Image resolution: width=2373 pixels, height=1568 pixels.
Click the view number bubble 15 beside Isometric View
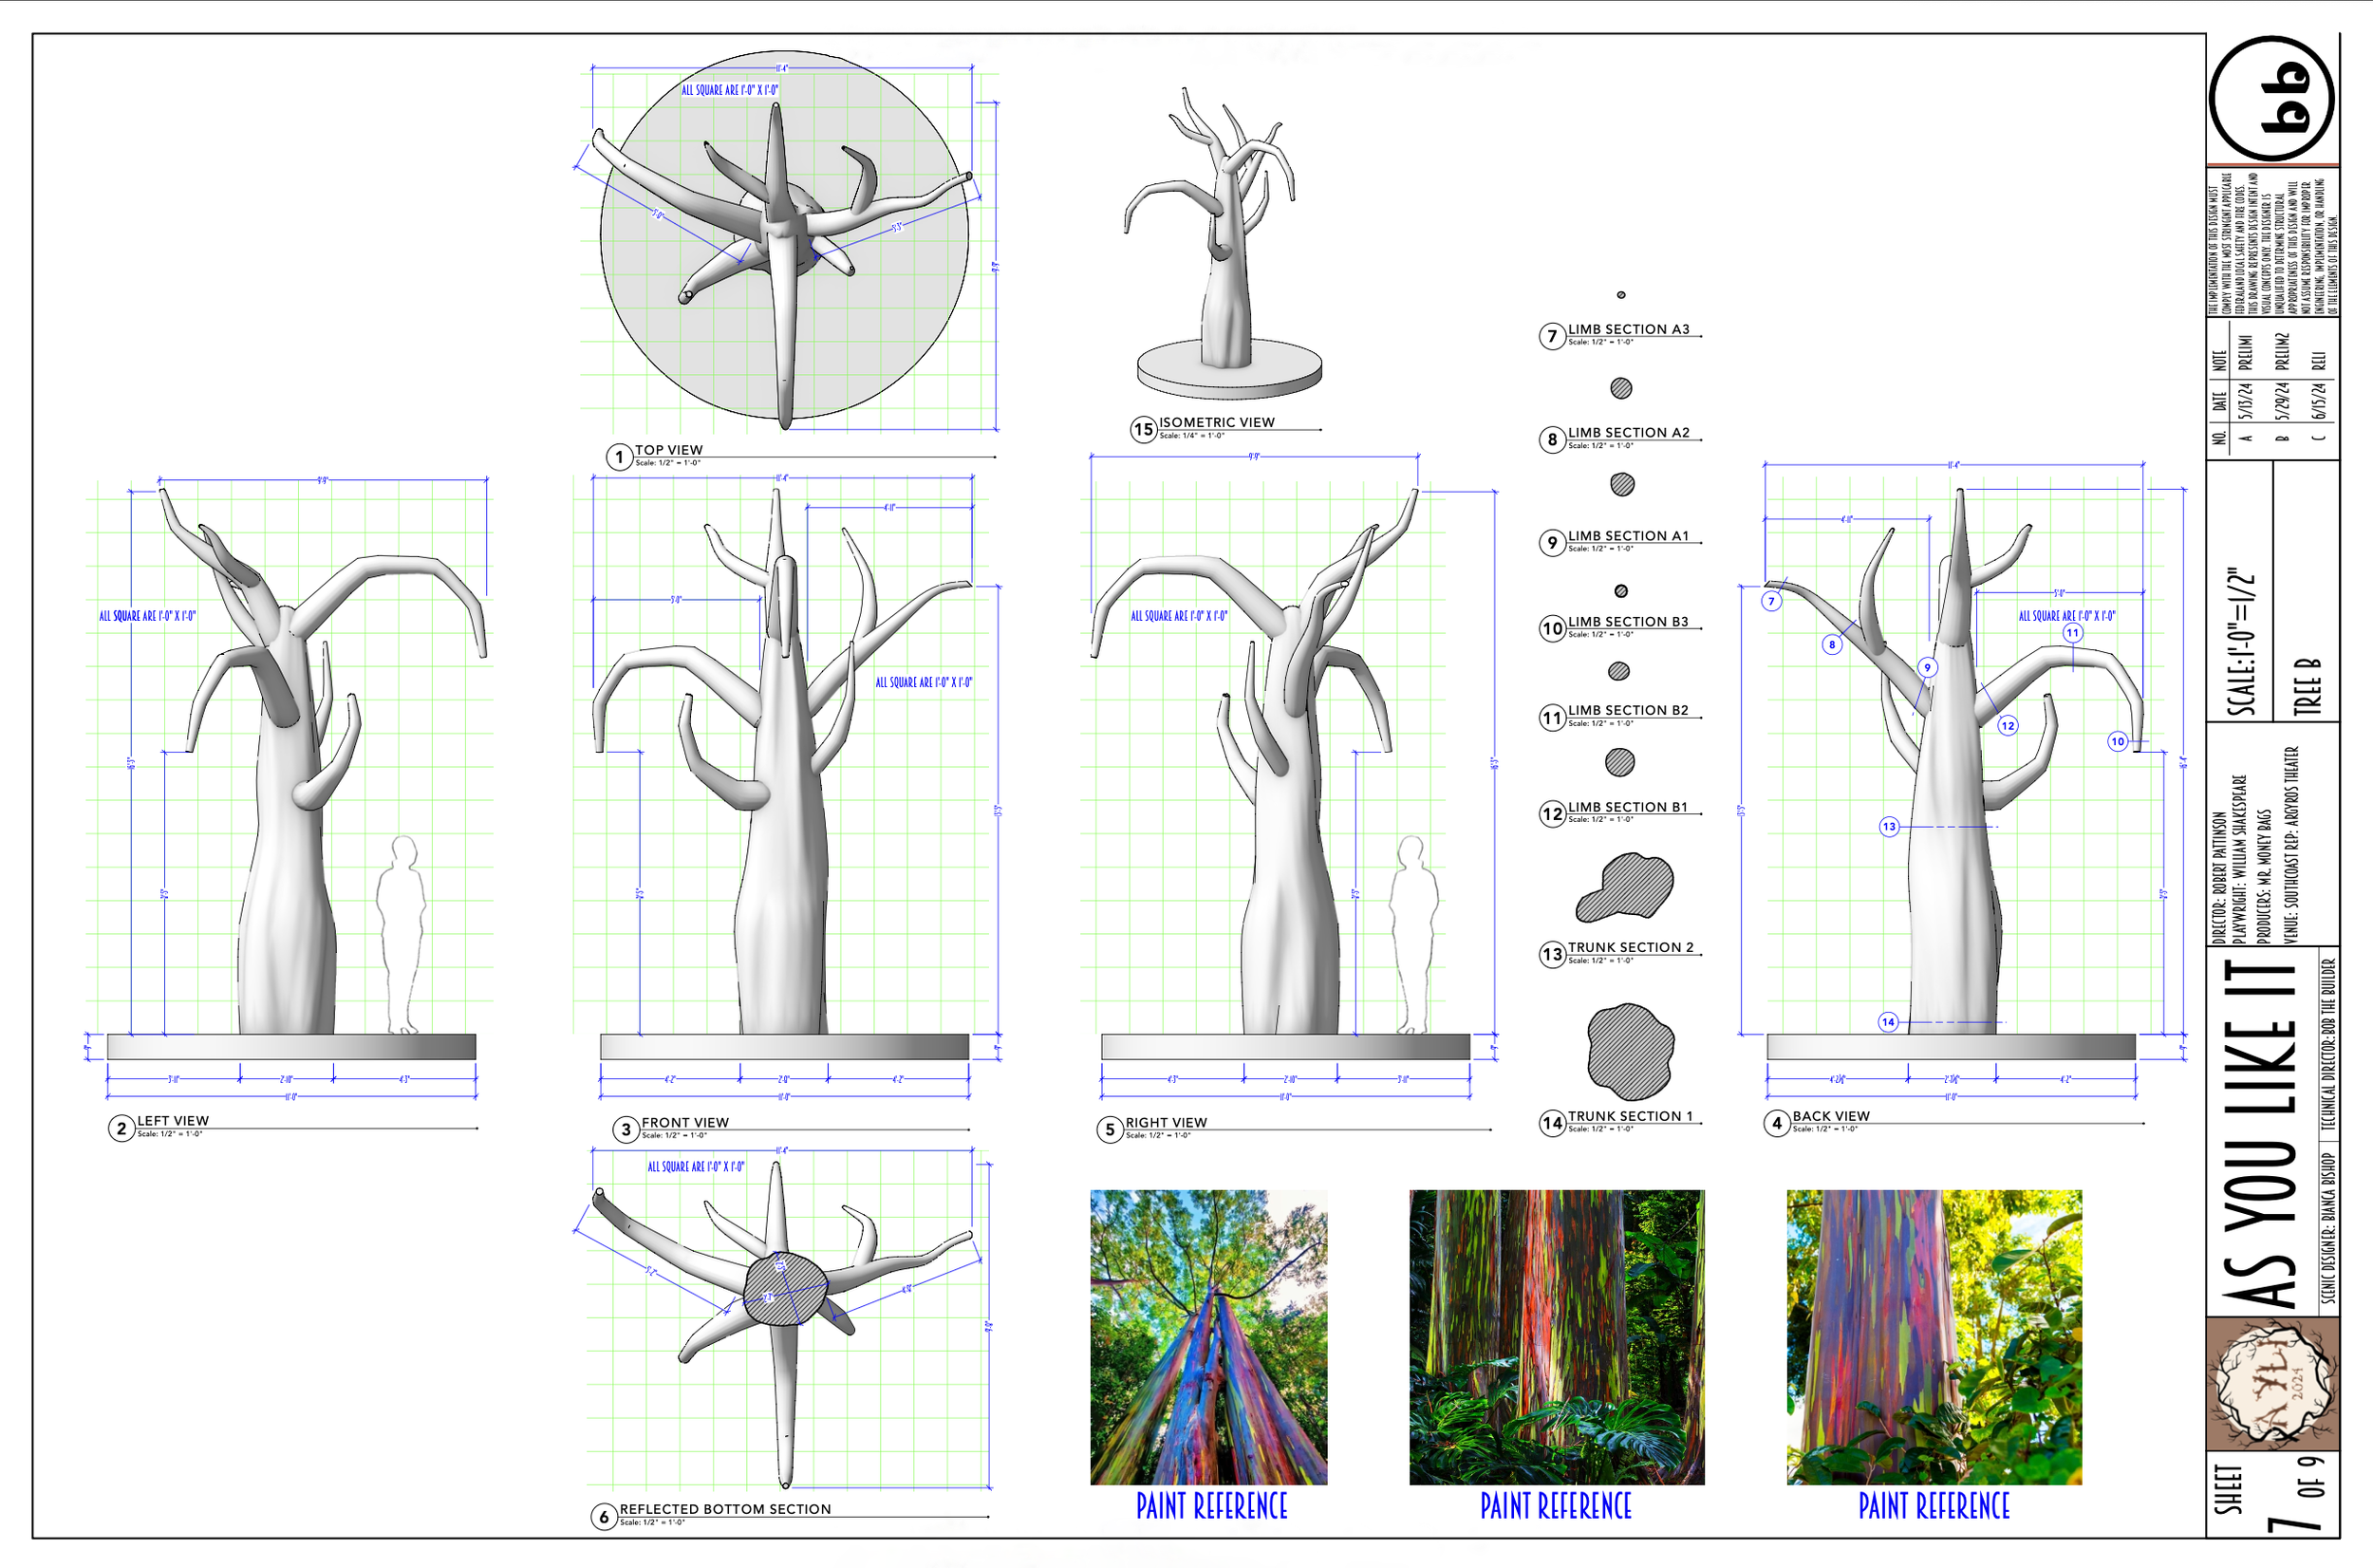click(1143, 430)
